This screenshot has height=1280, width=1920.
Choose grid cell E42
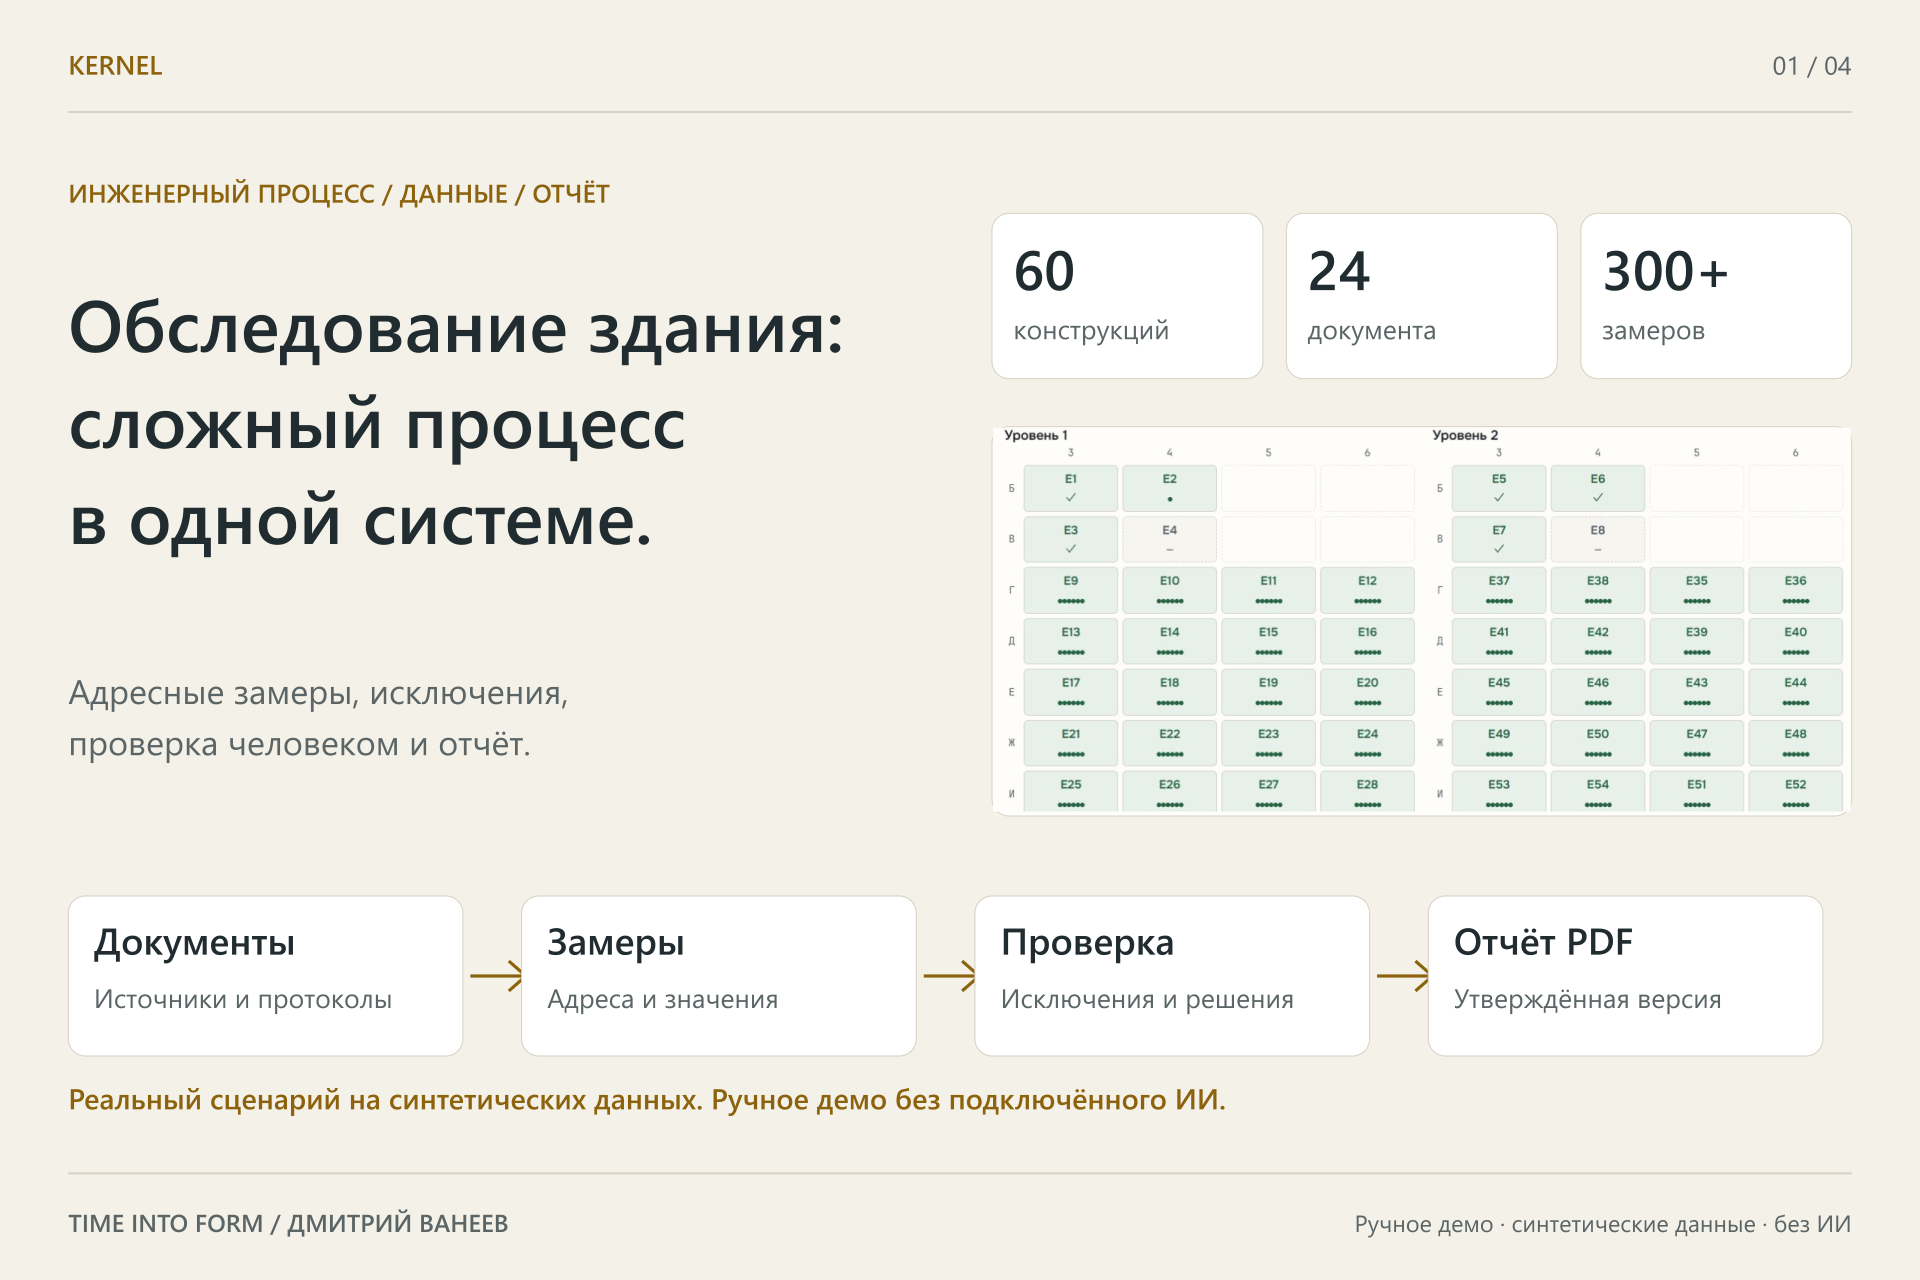pyautogui.click(x=1597, y=641)
